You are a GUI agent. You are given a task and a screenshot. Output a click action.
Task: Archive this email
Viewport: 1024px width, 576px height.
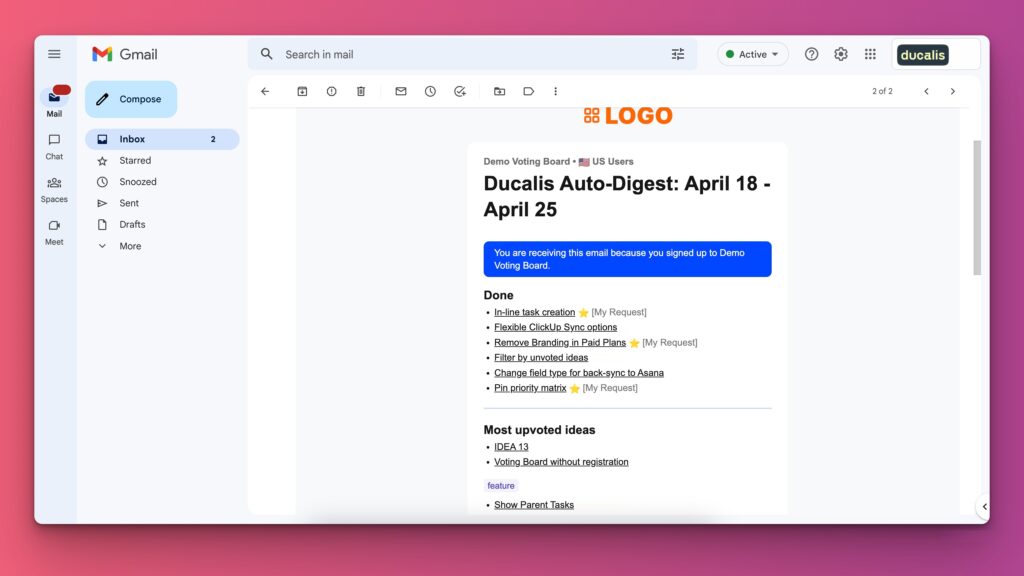[302, 91]
